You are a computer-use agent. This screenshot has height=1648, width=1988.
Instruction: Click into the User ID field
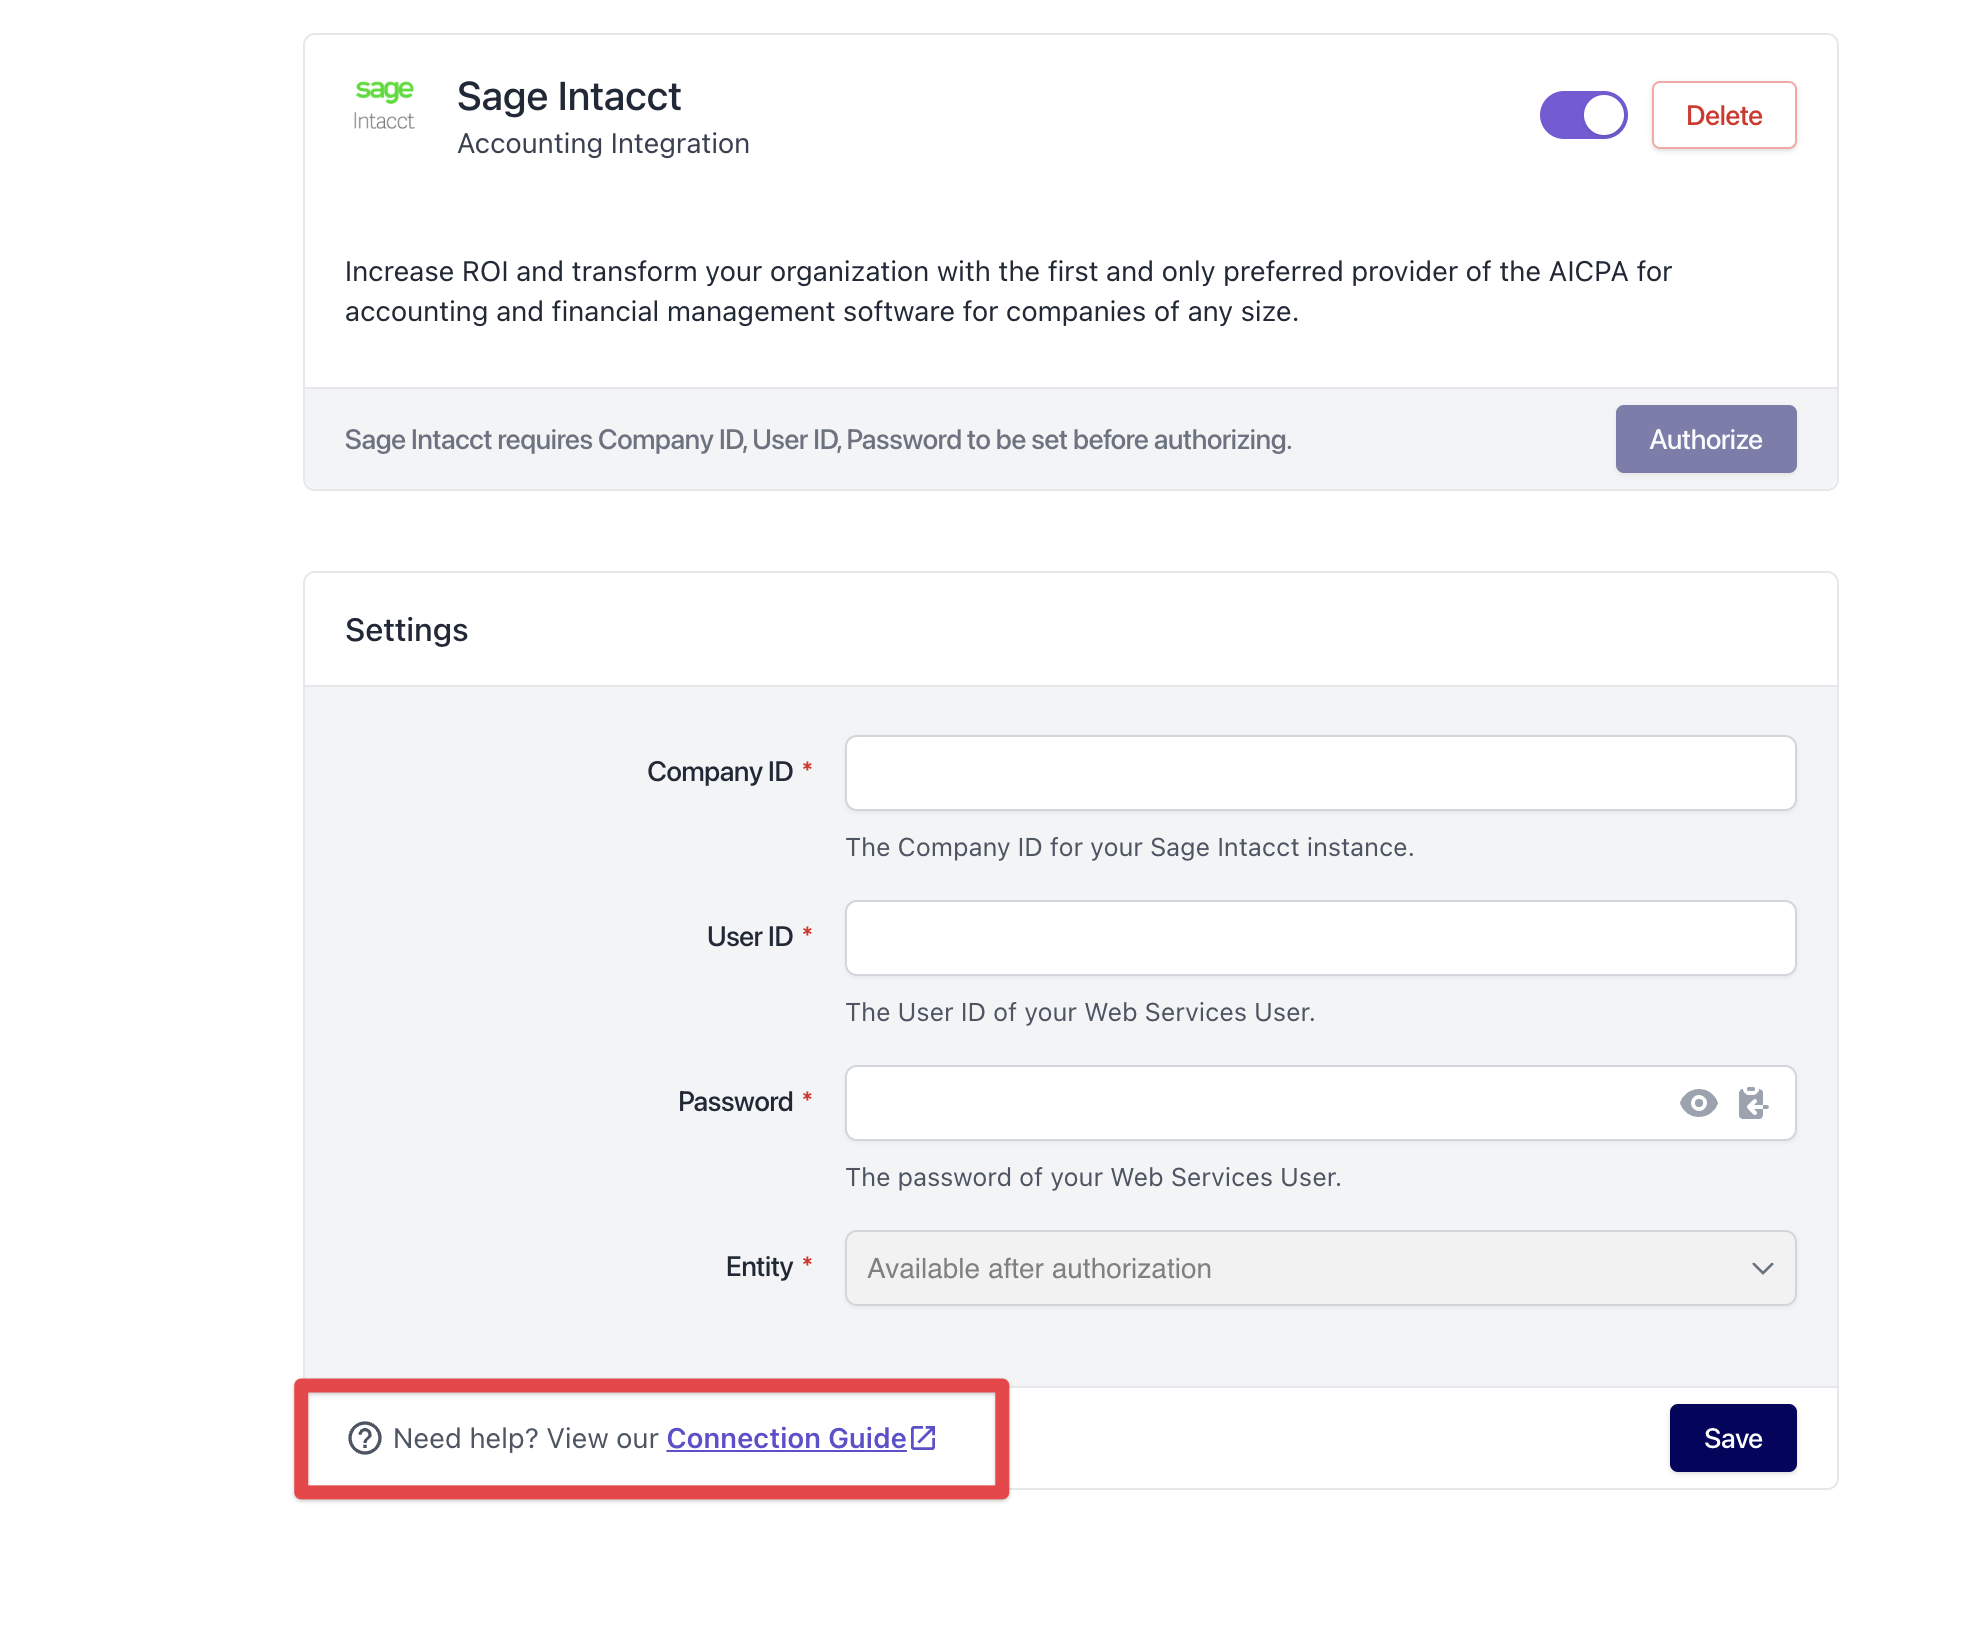coord(1320,938)
